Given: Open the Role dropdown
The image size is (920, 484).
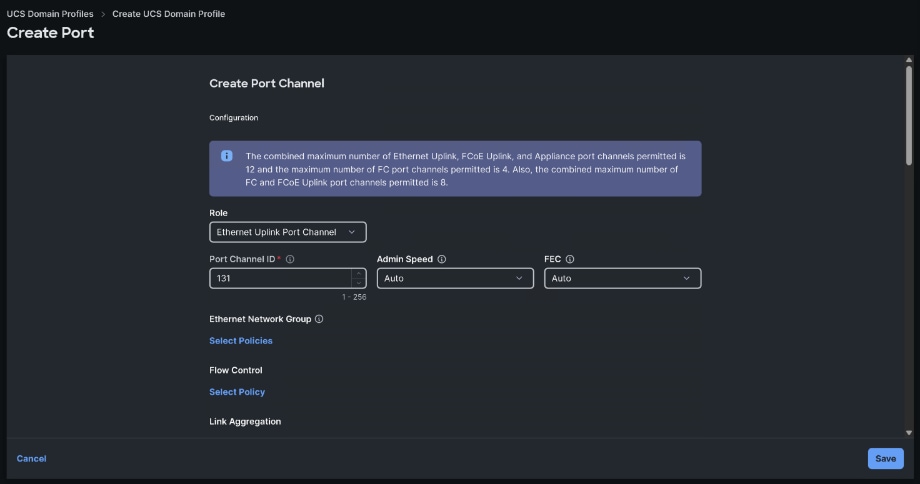Looking at the screenshot, I should tap(288, 232).
